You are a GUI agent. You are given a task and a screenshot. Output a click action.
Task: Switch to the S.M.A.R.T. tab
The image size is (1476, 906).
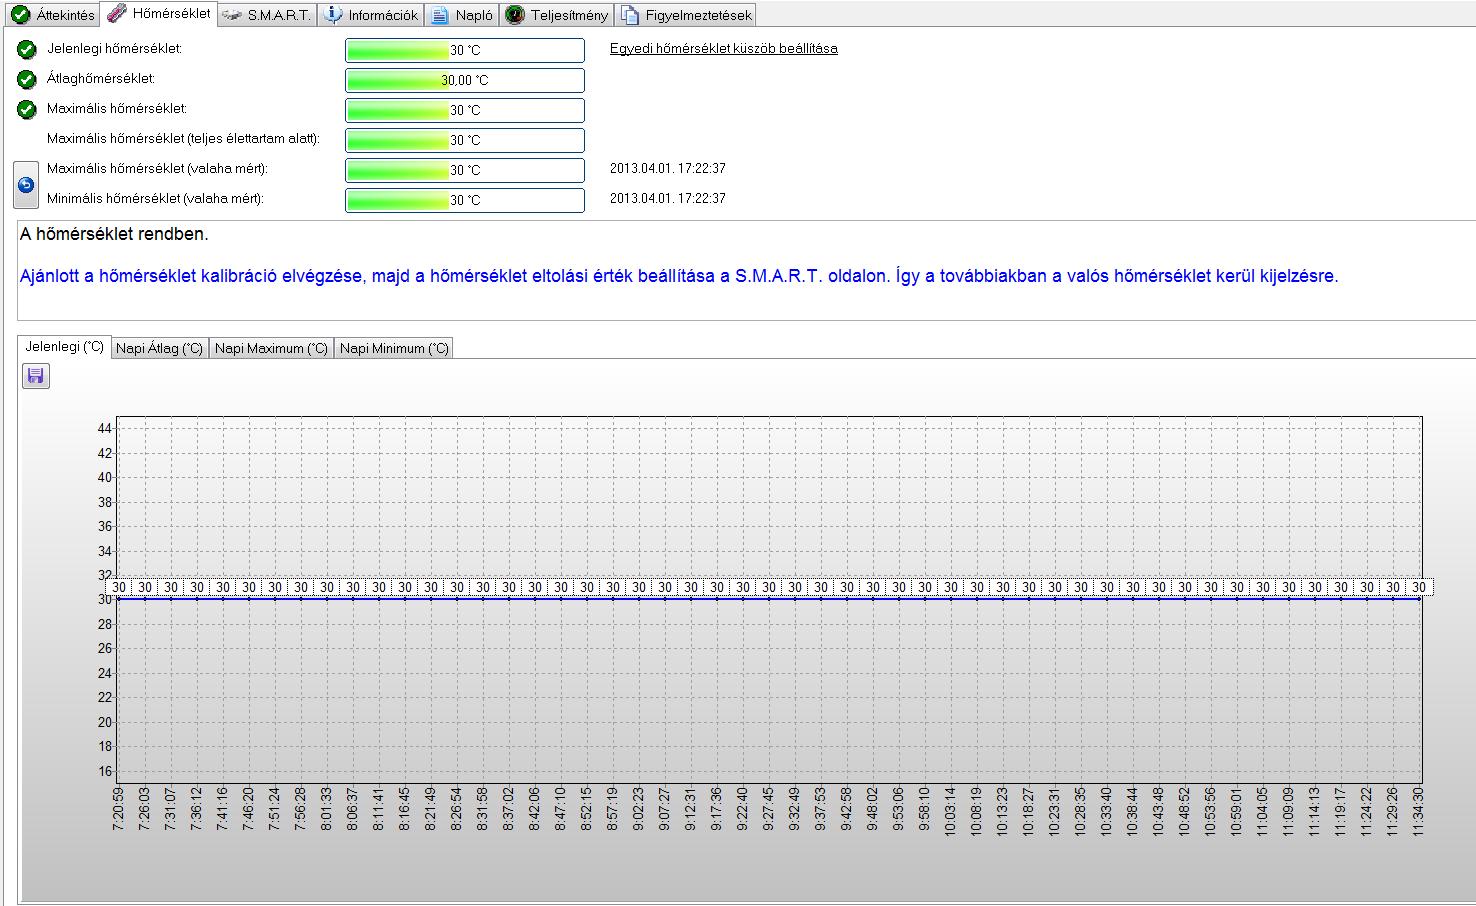coord(267,15)
